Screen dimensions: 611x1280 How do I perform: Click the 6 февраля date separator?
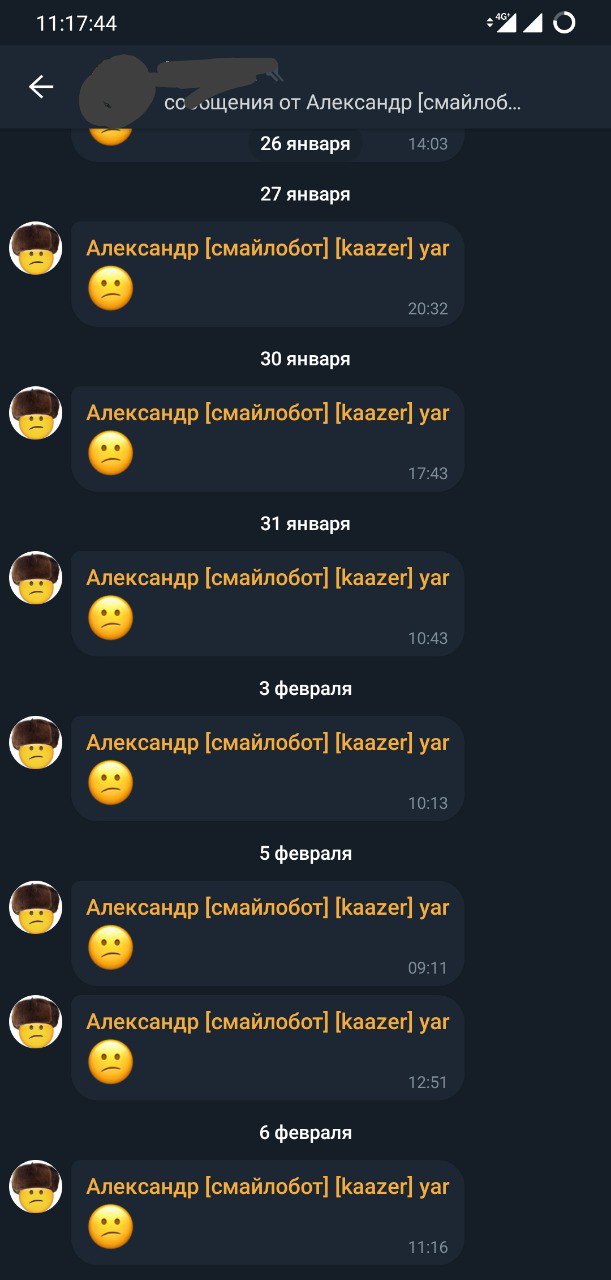point(305,1132)
